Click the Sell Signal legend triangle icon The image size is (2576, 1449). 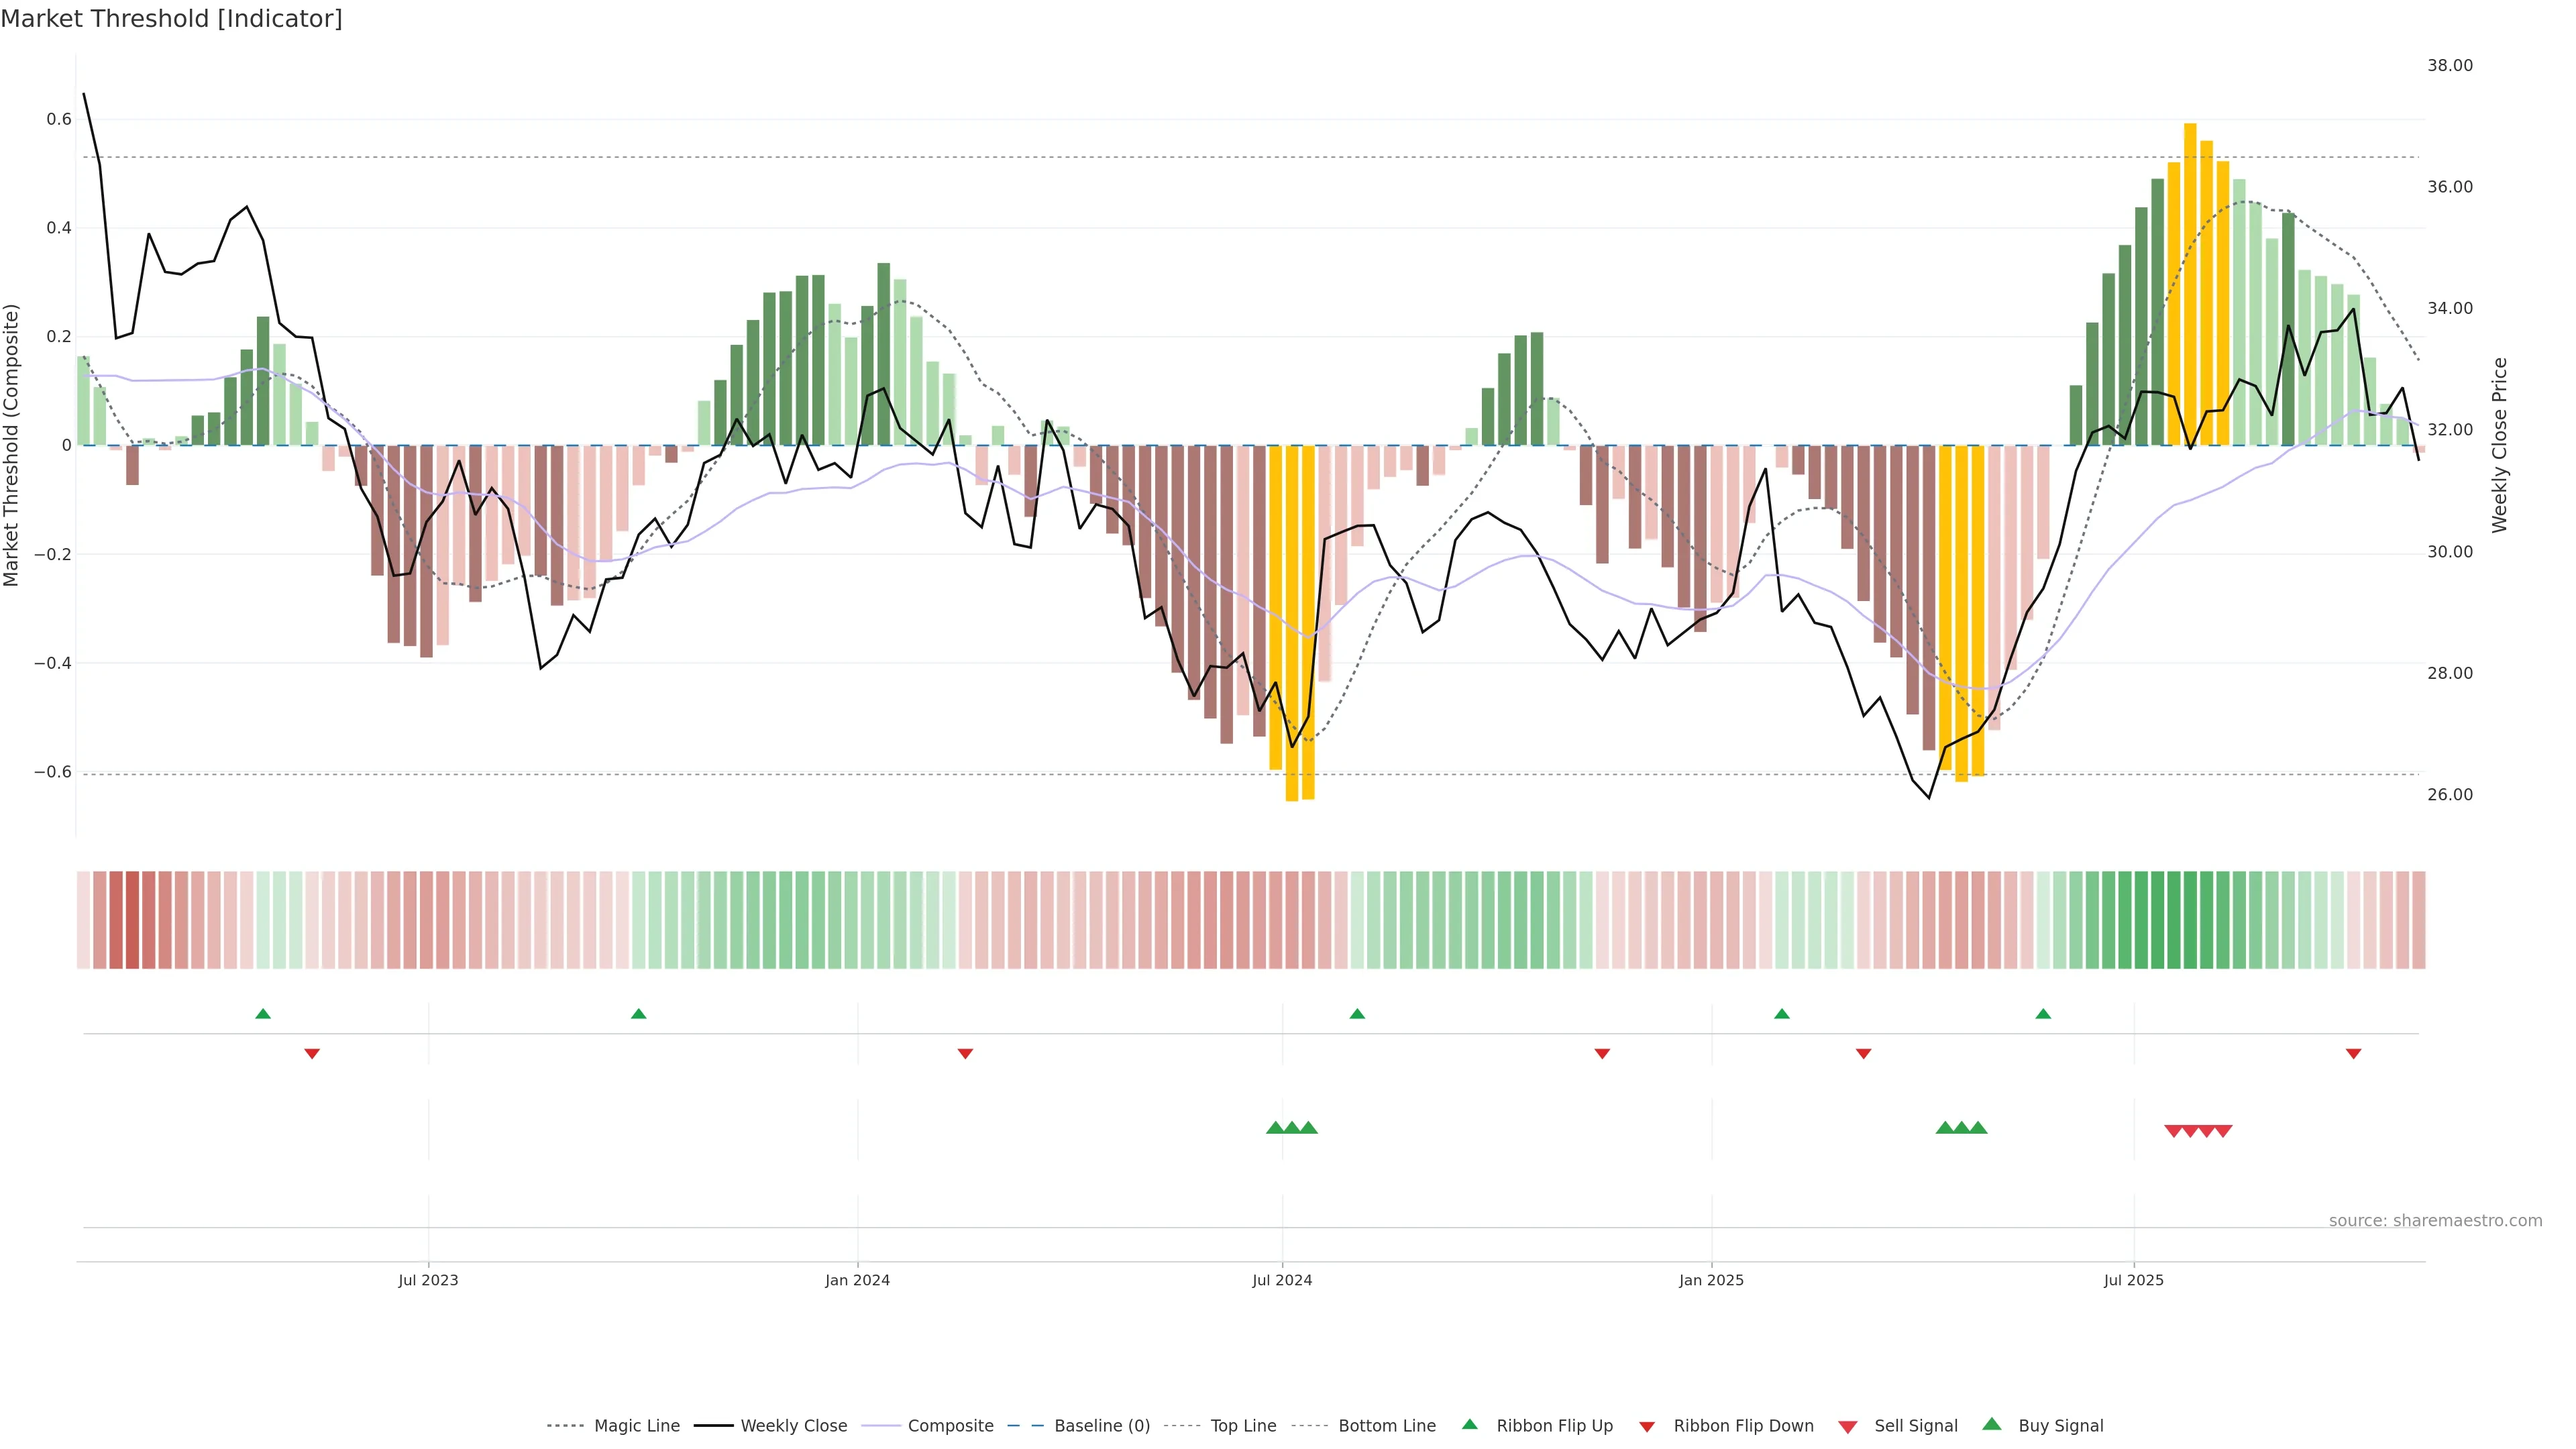1847,1427
